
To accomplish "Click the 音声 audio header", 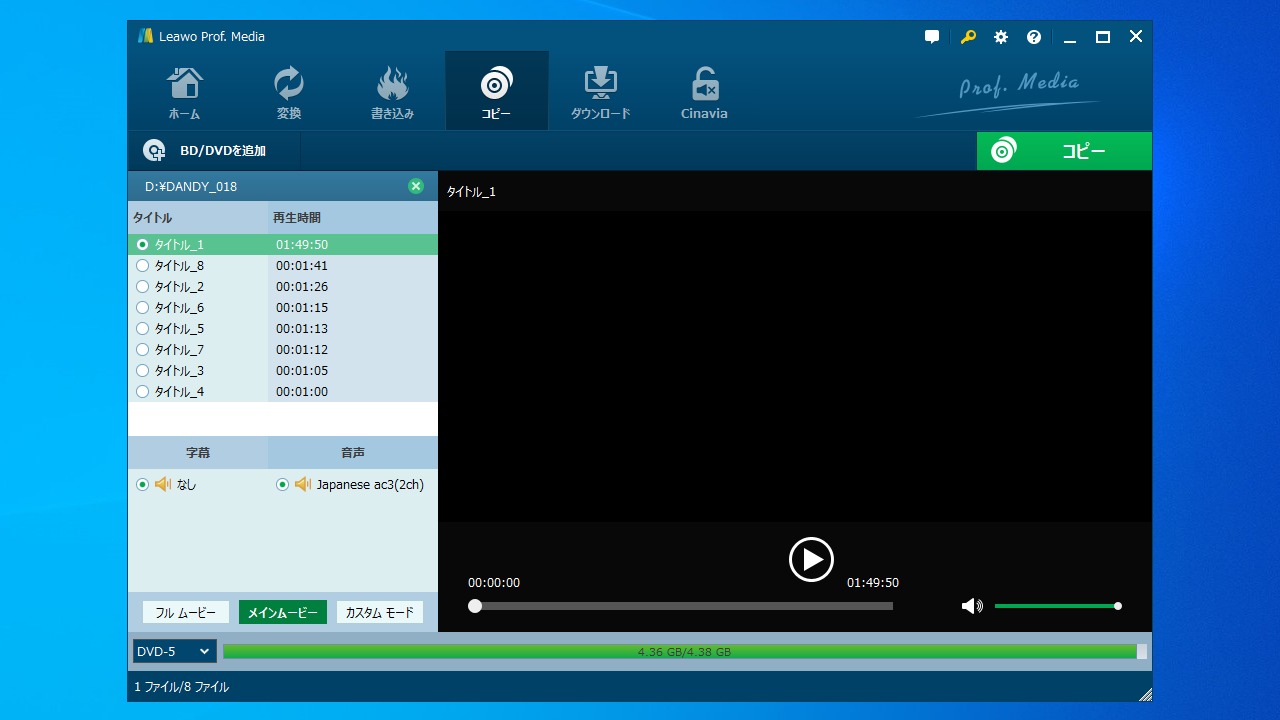I will pos(353,453).
